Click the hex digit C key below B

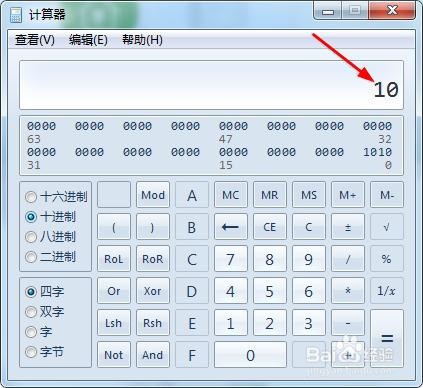coord(192,259)
